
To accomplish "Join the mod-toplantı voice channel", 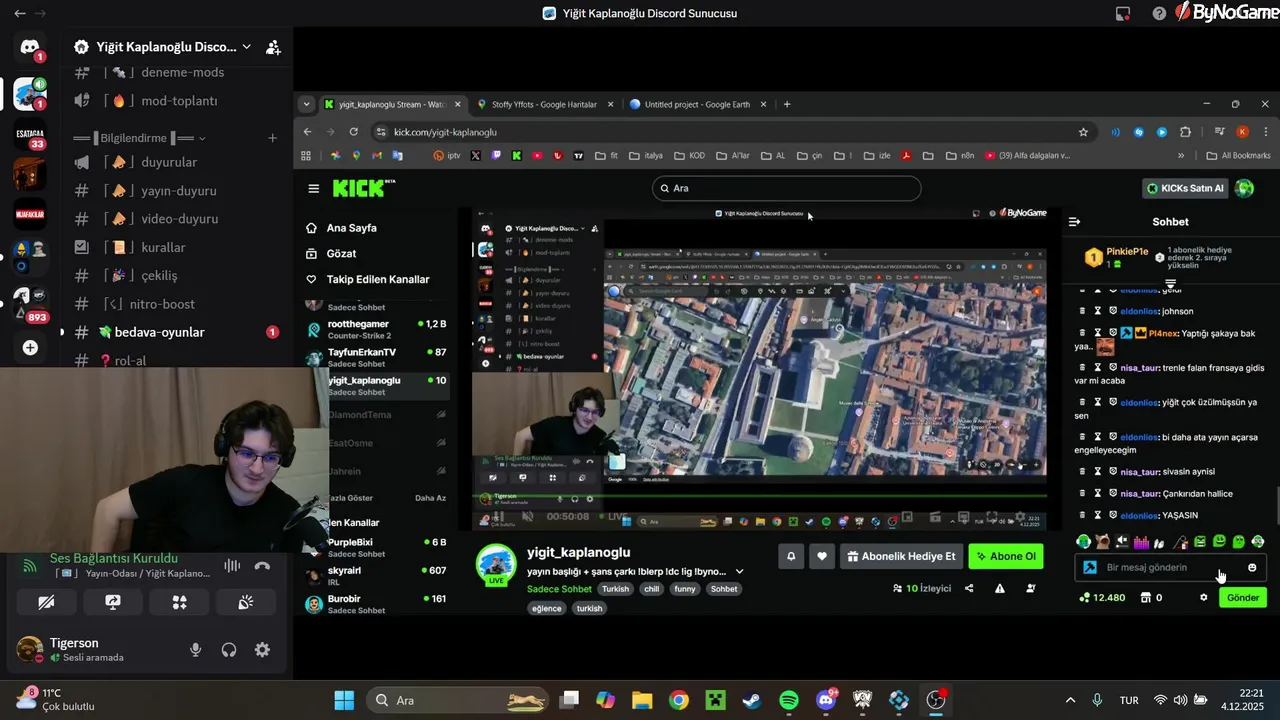I will pos(177,101).
